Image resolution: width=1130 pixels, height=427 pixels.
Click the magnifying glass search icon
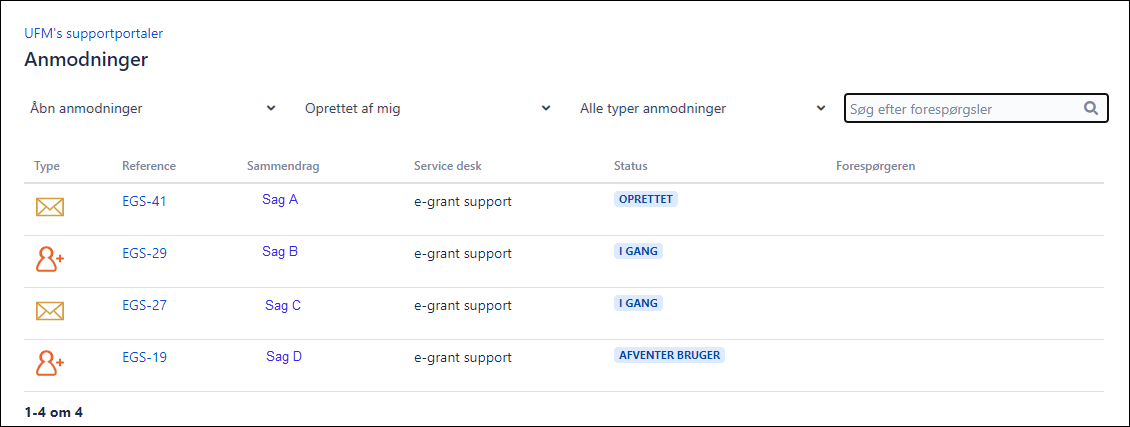(x=1091, y=108)
